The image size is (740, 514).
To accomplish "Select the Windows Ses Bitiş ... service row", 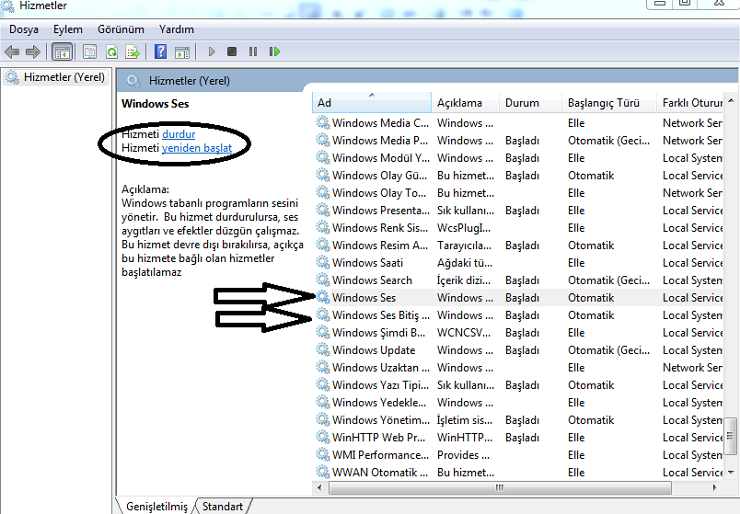I will 518,315.
